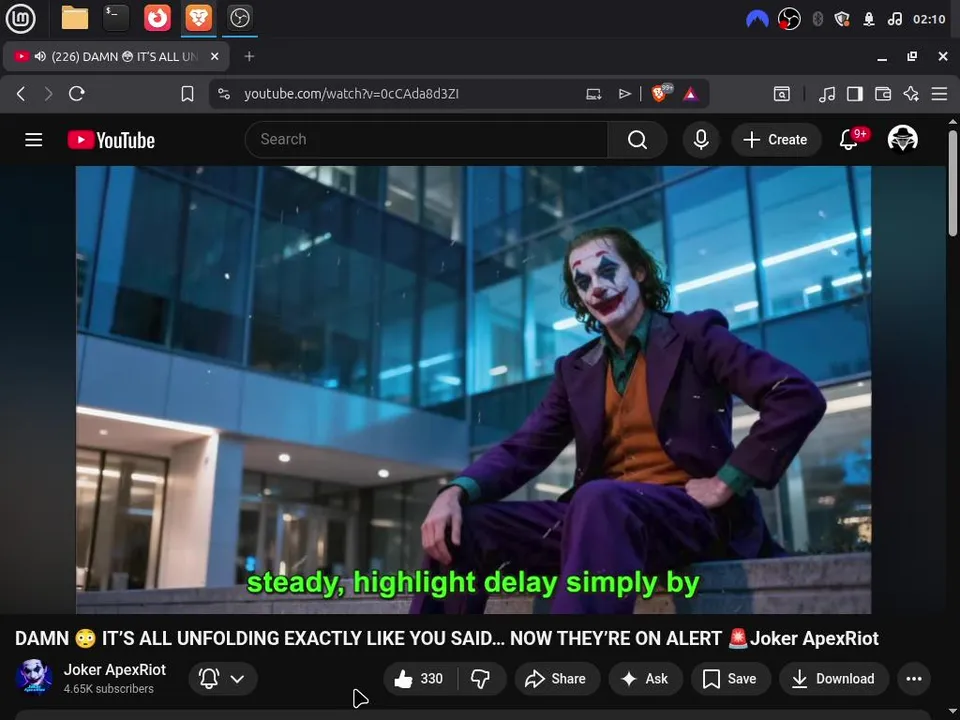This screenshot has height=720, width=960.
Task: Click the share/send arrow in address bar
Action: coord(624,94)
